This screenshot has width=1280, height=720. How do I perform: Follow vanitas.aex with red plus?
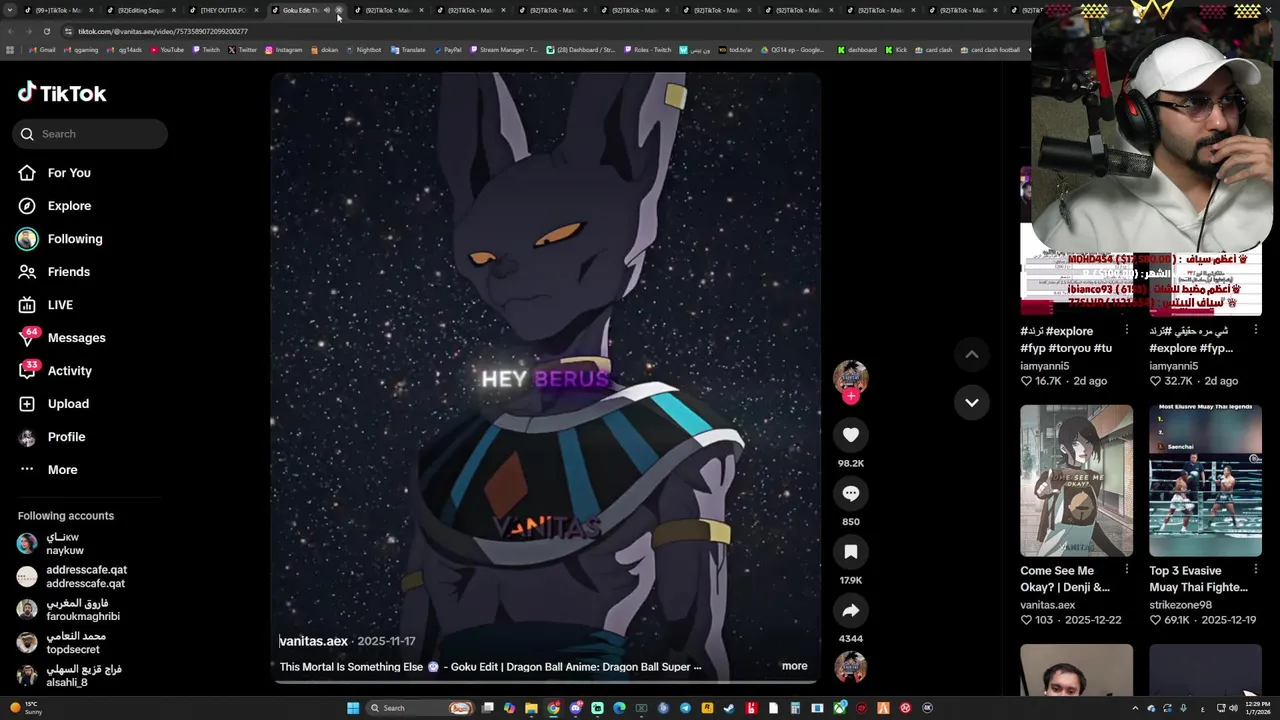851,396
